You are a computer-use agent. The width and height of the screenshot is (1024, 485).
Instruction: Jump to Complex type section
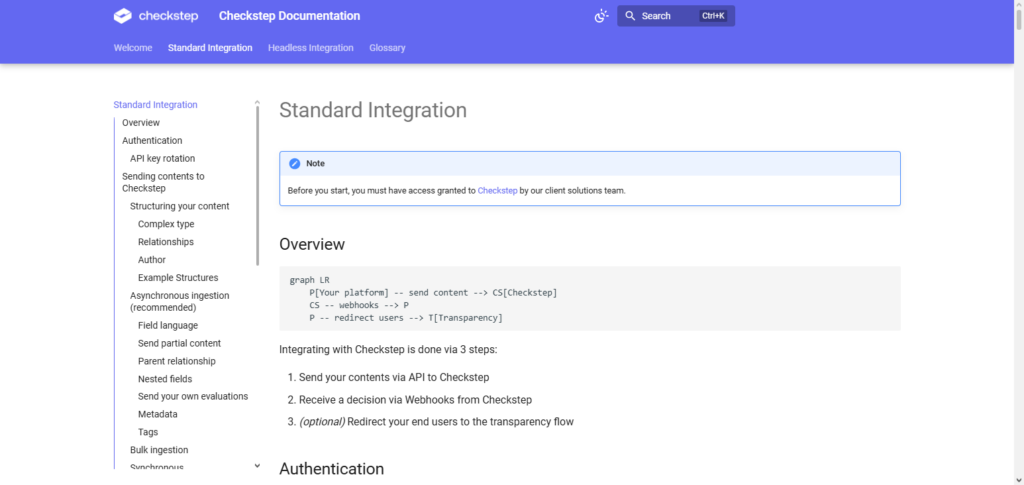tap(166, 224)
